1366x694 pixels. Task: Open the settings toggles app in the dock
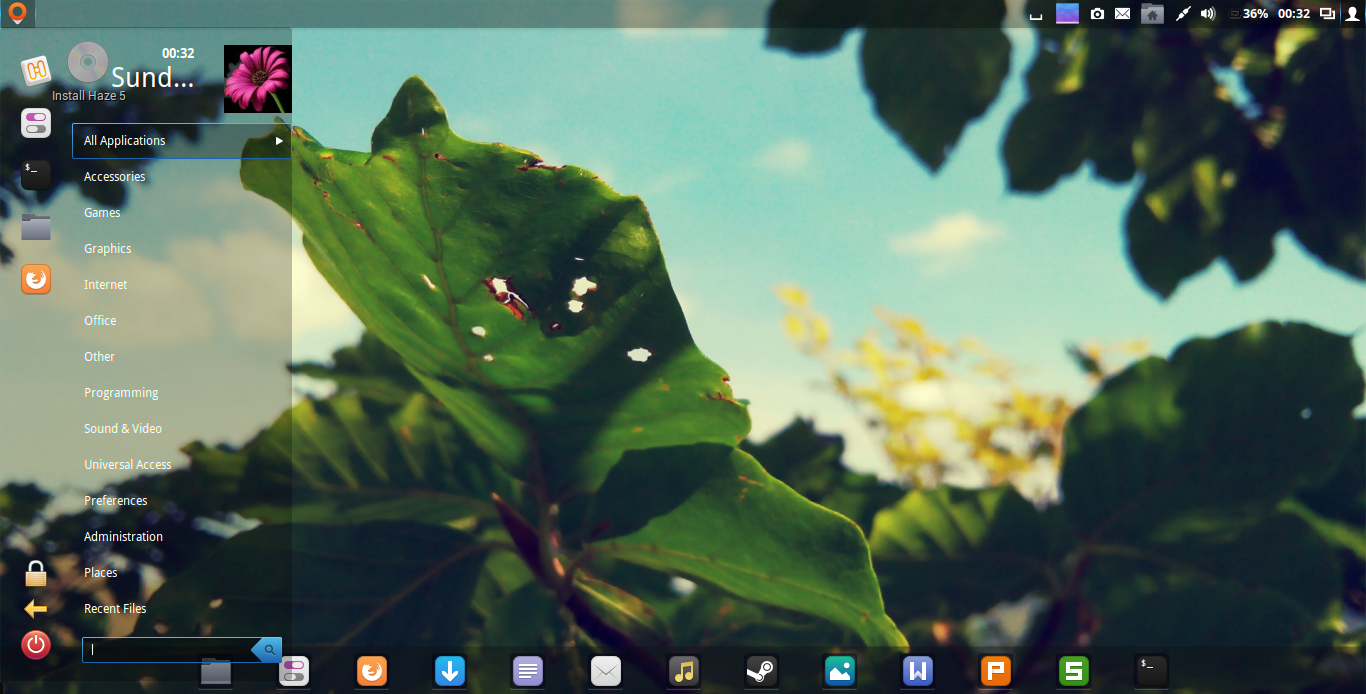click(294, 671)
